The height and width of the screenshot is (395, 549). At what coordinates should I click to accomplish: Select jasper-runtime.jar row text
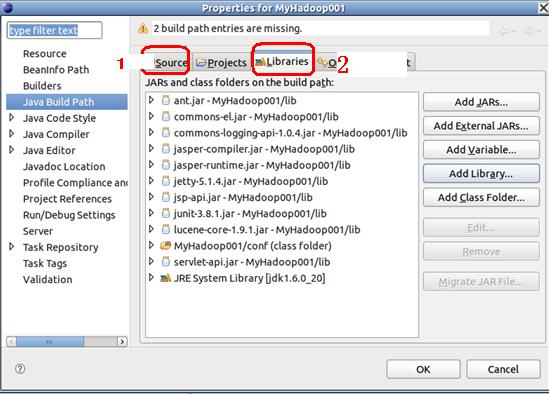[x=262, y=165]
